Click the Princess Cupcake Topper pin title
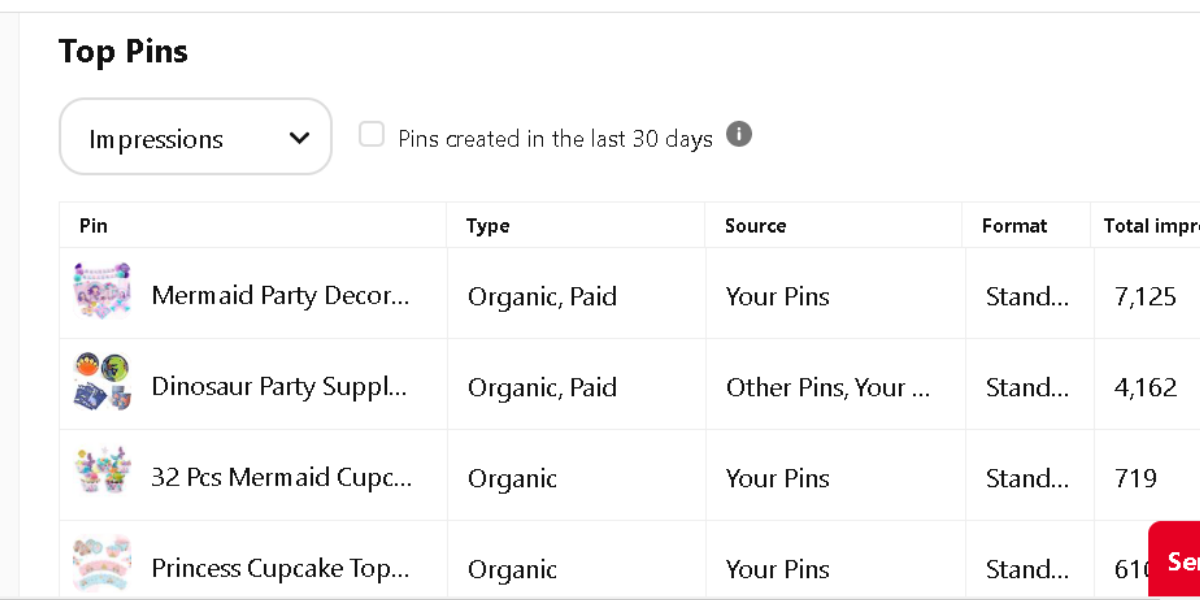The height and width of the screenshot is (600, 1200). (280, 569)
